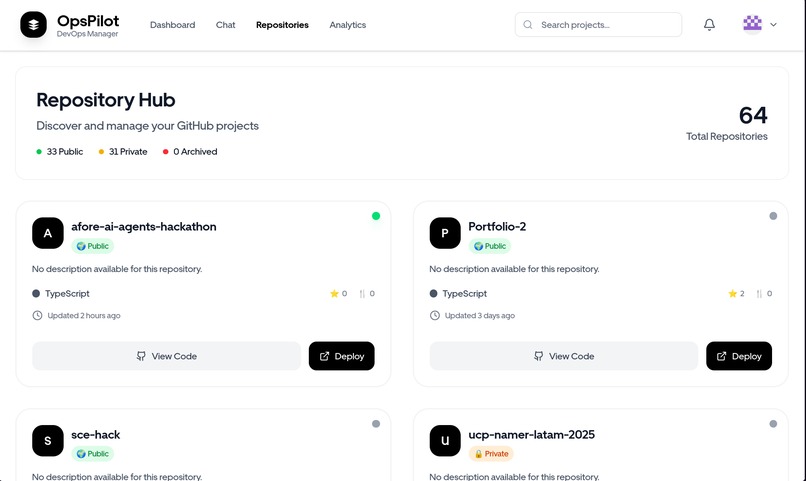Open the afore-ai-agents-hackathon repository title
Screen dimensions: 806x481
(x=144, y=227)
